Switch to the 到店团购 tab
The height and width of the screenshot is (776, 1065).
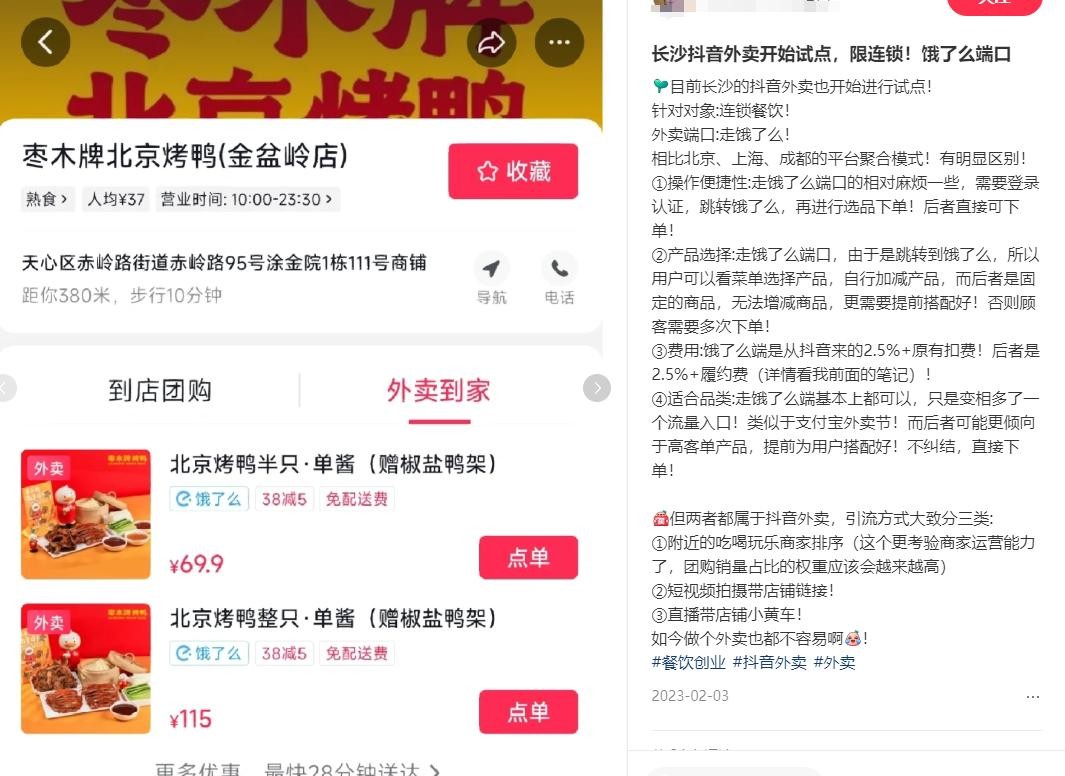(160, 390)
